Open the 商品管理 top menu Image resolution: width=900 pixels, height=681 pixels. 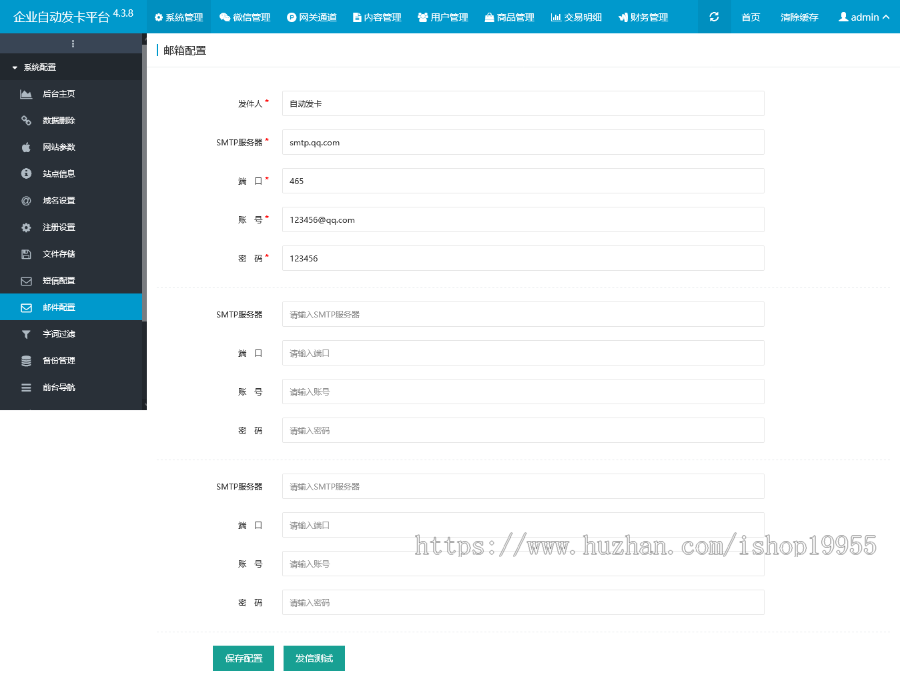(x=510, y=17)
